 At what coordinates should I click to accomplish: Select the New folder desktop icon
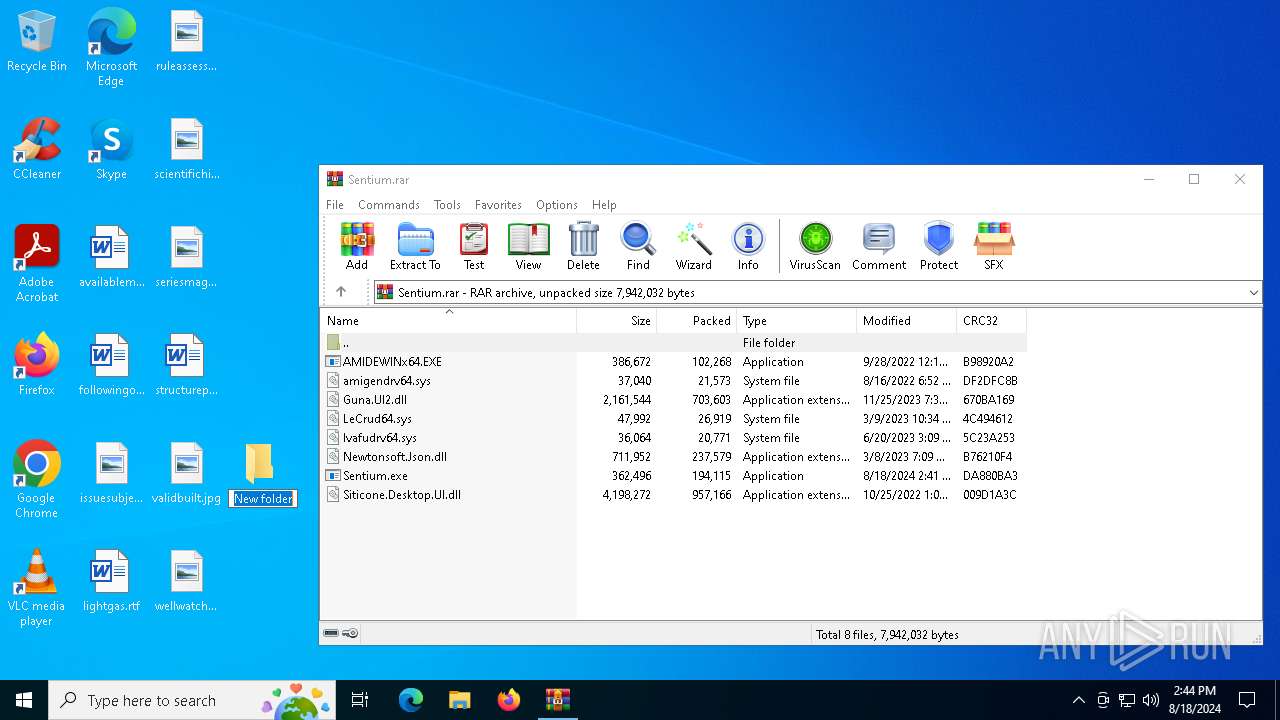(x=259, y=463)
